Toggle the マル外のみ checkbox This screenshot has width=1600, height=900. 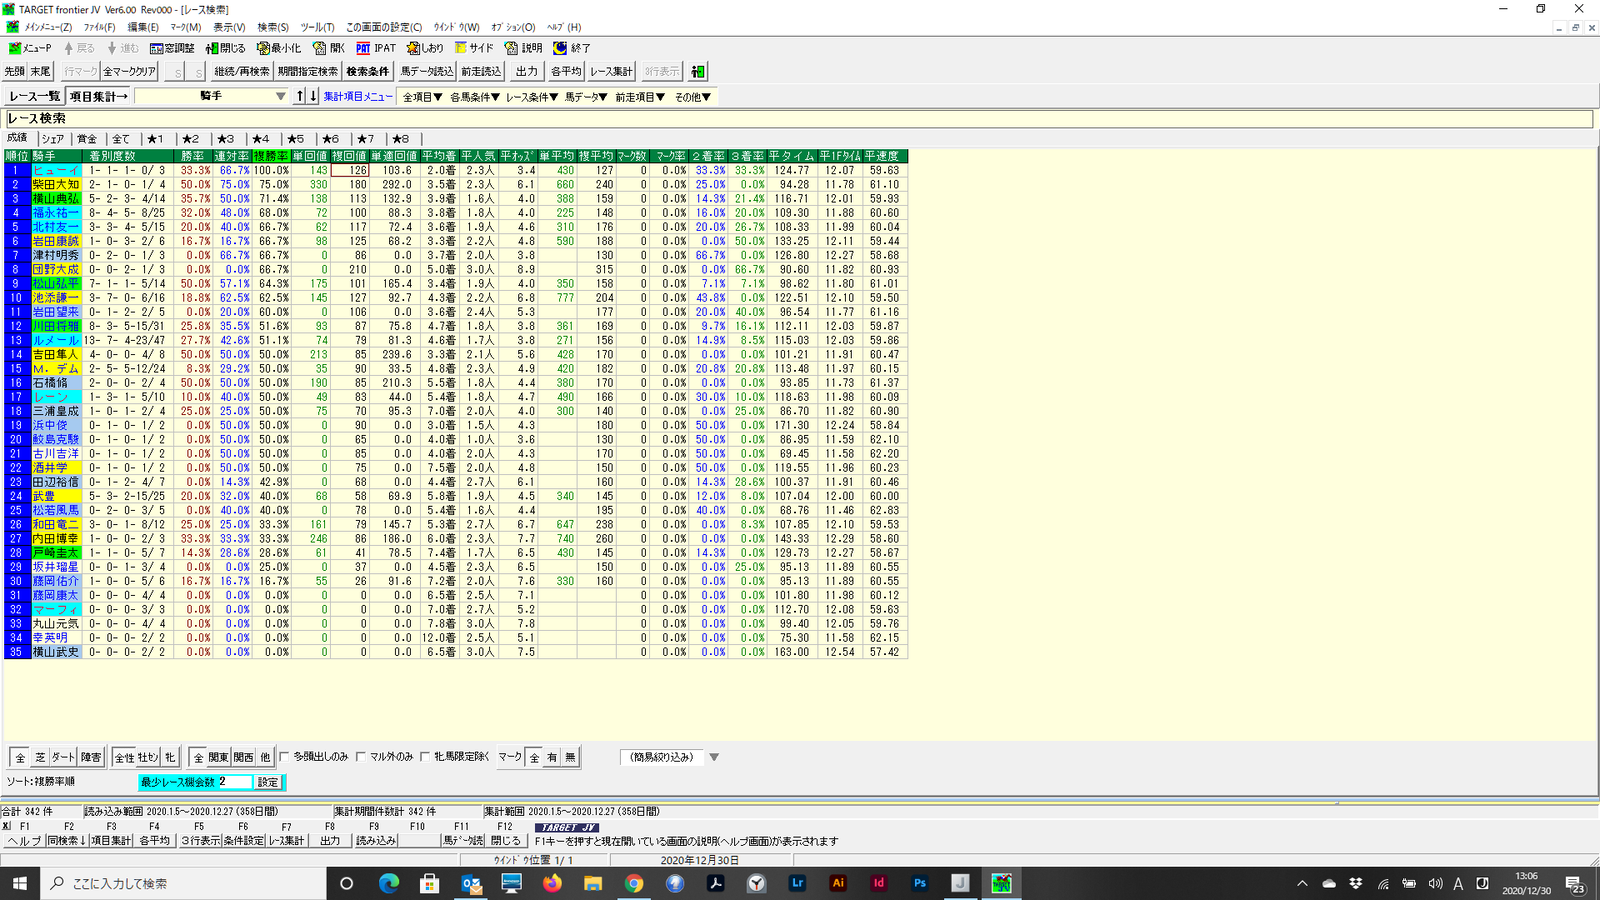point(362,757)
